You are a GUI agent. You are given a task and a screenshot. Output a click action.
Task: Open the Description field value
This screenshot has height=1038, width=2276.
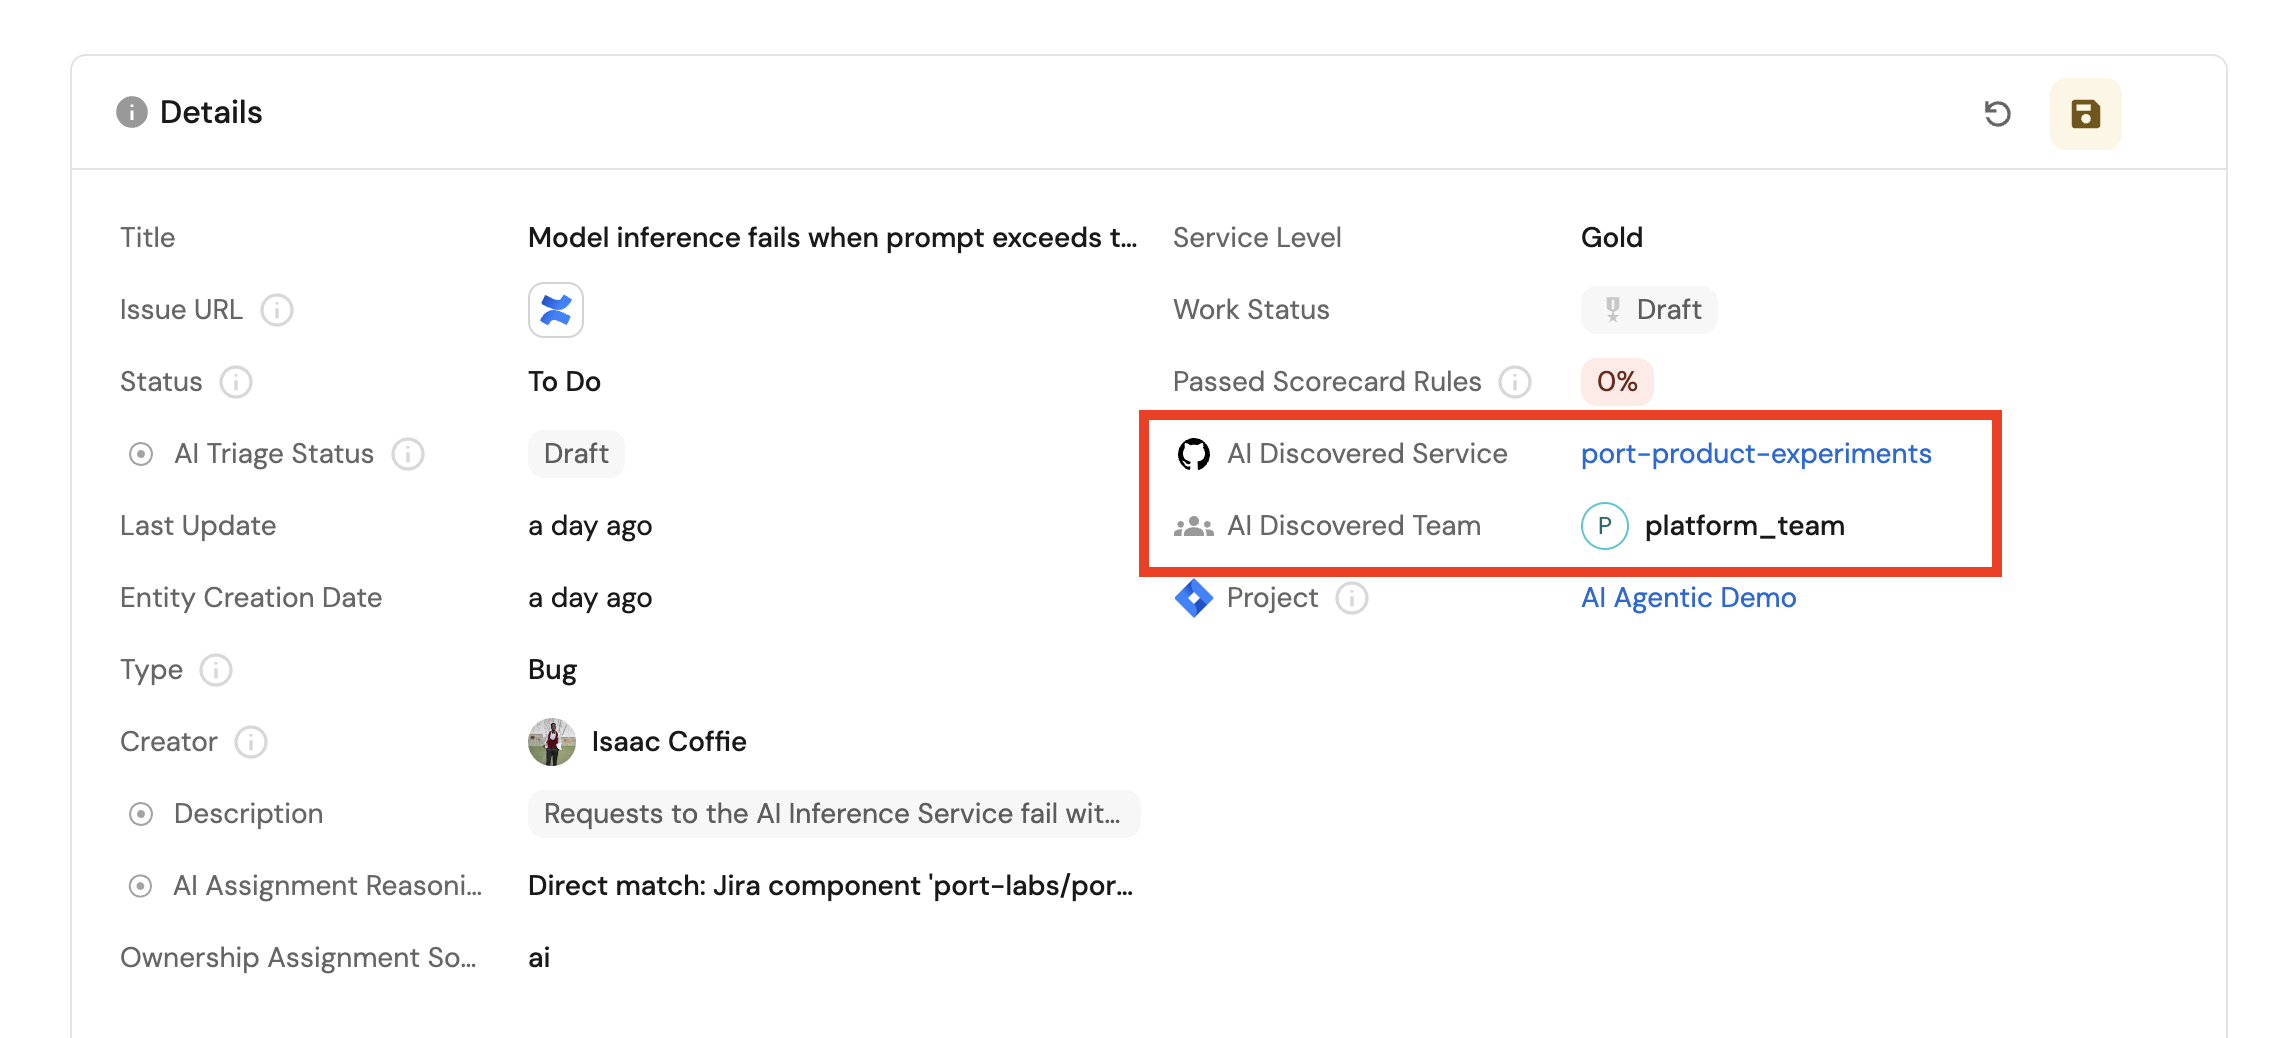pyautogui.click(x=832, y=814)
